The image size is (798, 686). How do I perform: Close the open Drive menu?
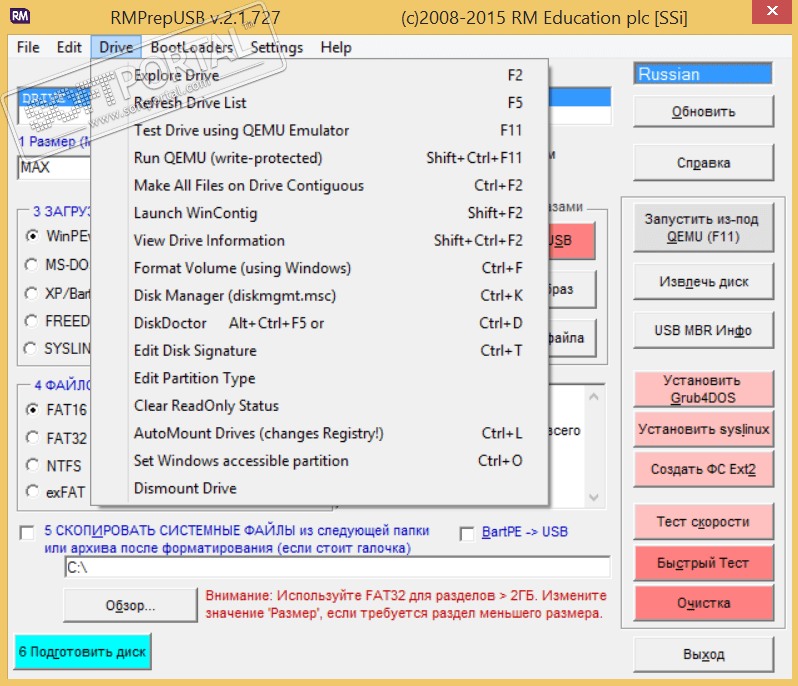coord(116,47)
